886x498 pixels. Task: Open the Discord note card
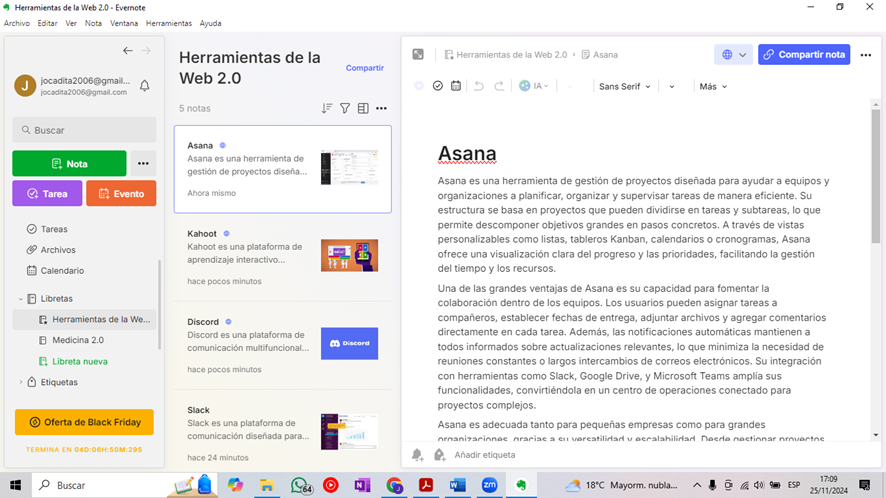click(x=283, y=345)
